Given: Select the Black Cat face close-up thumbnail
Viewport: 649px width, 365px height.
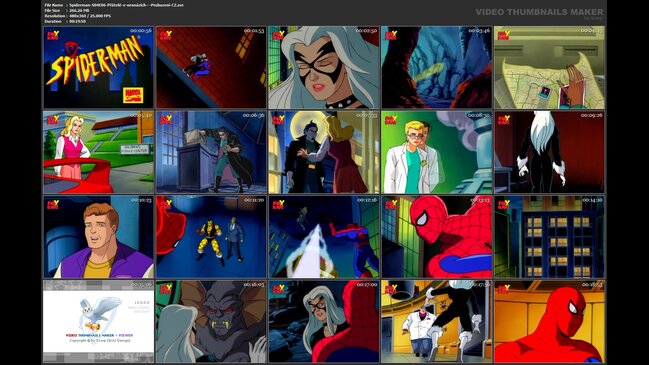Looking at the screenshot, I should pos(324,67).
